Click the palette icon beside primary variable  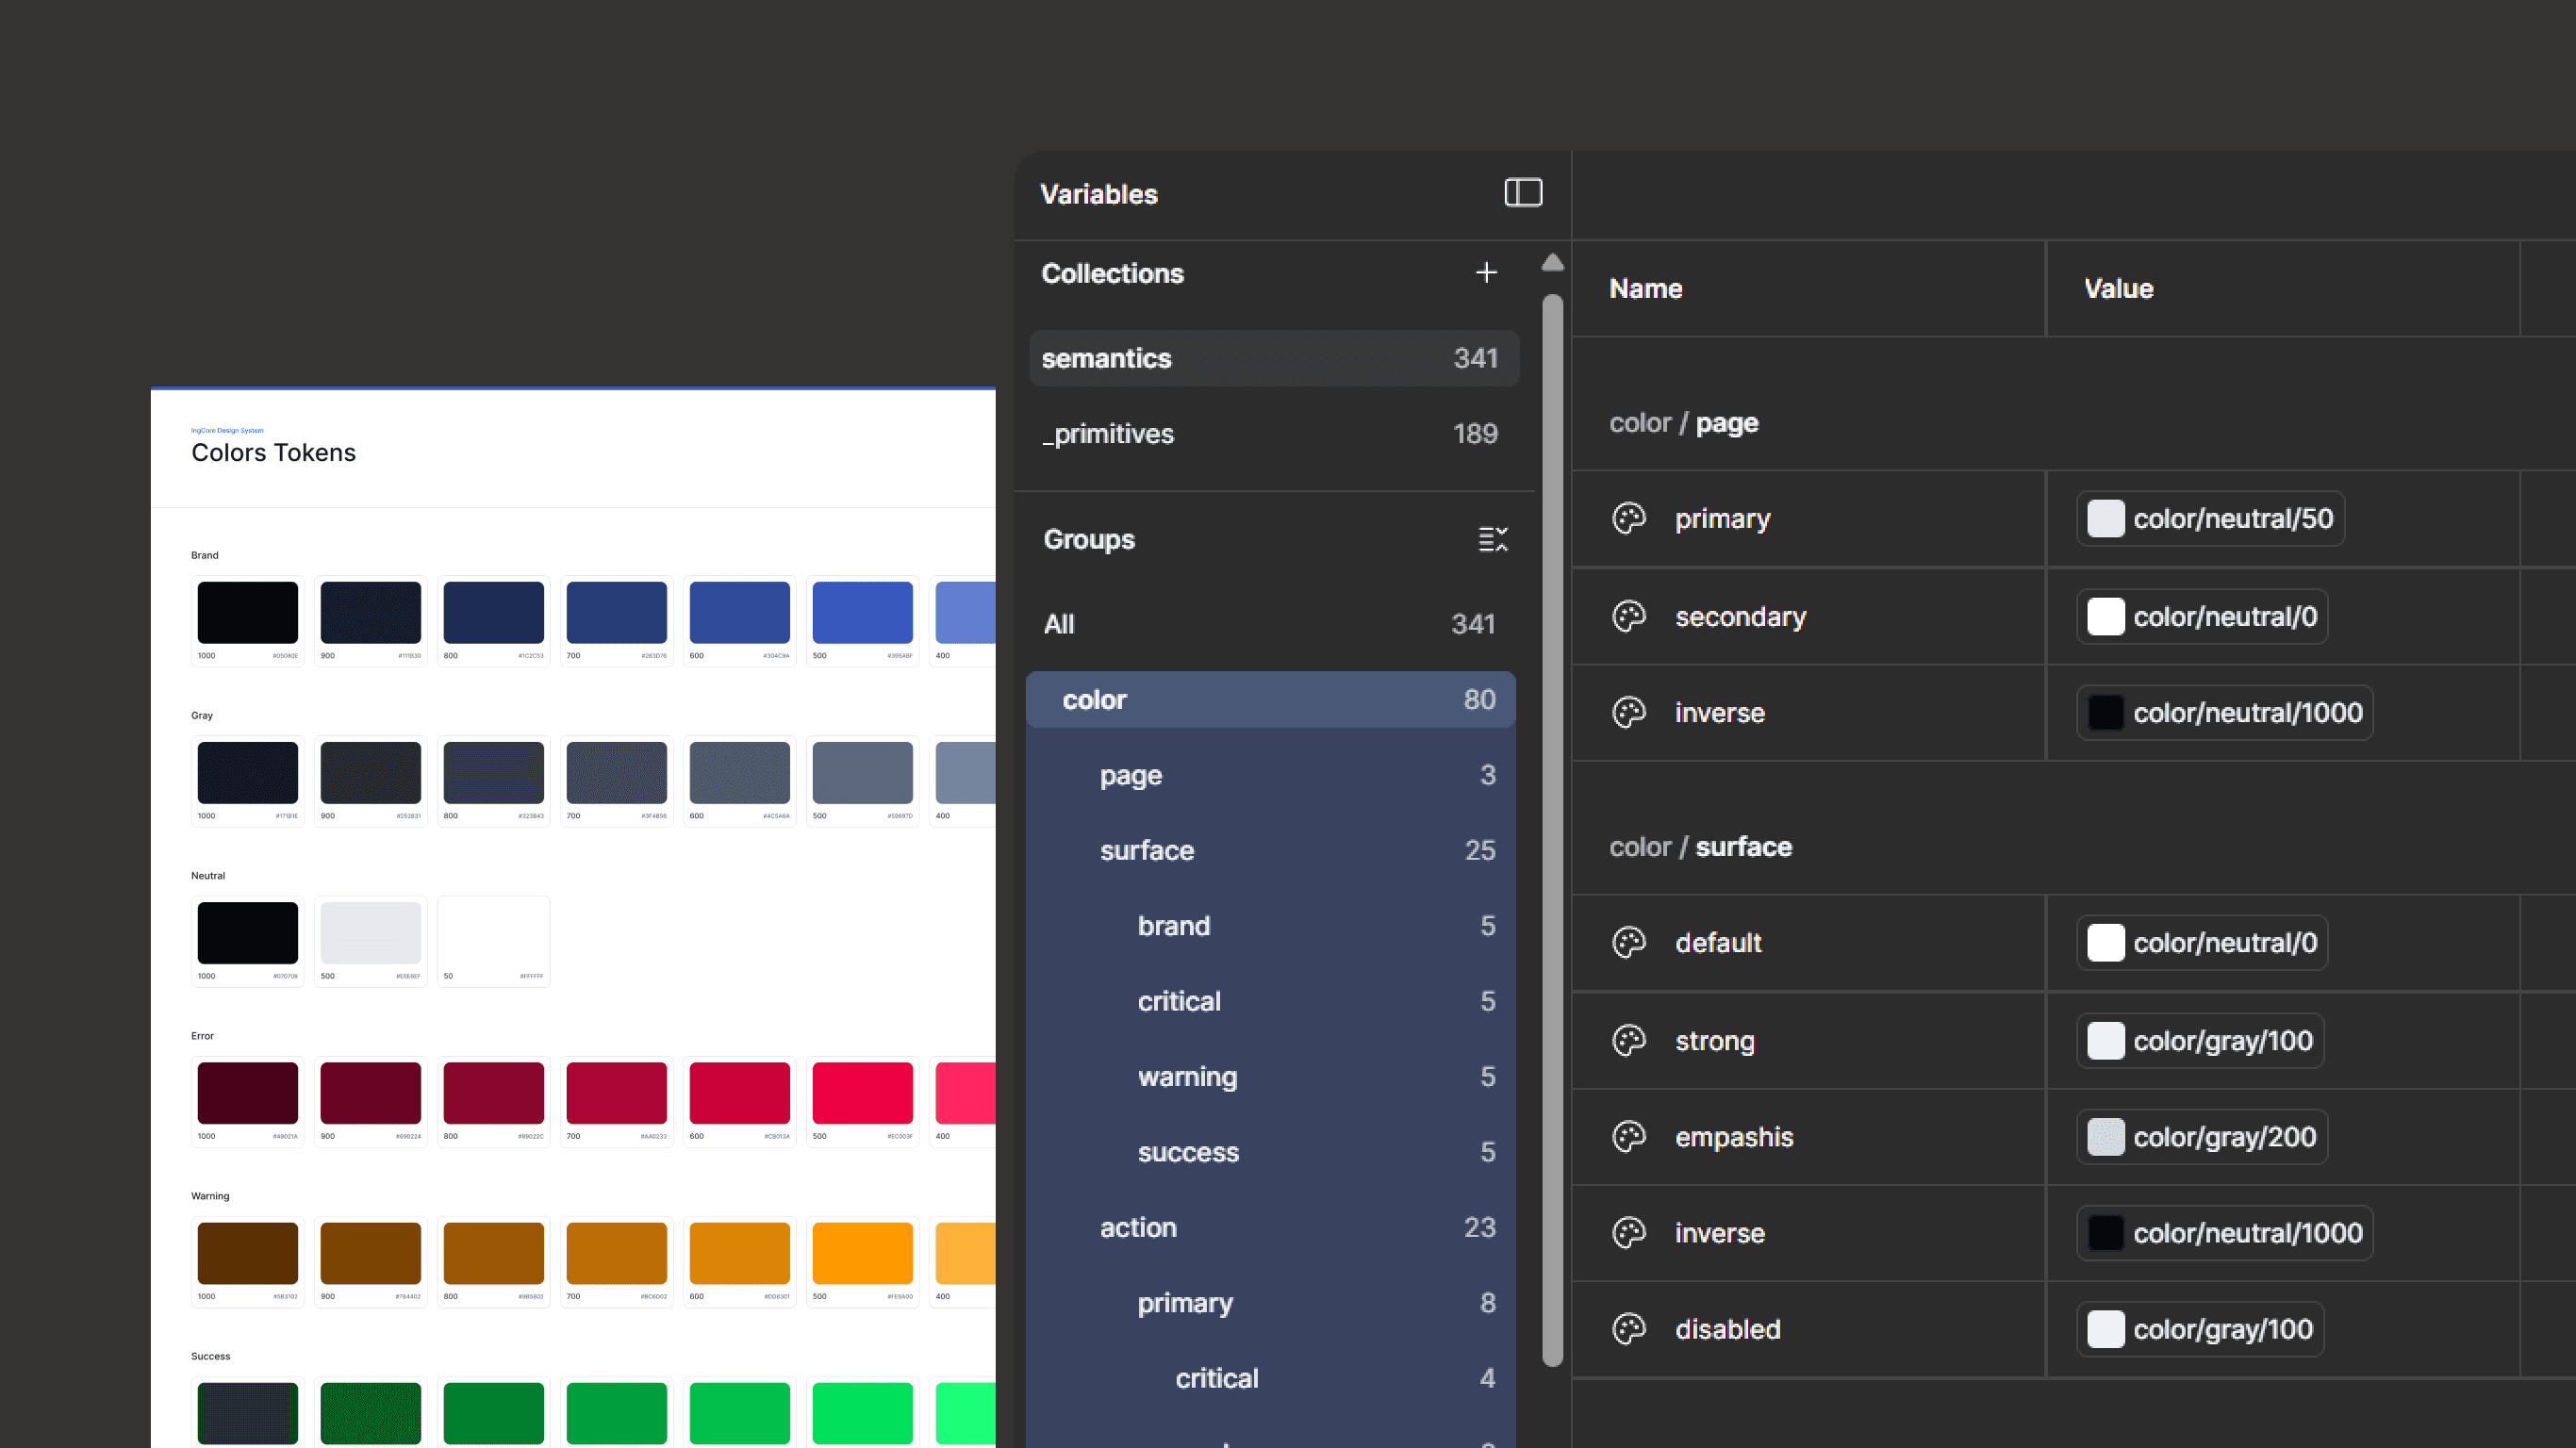pos(1629,518)
